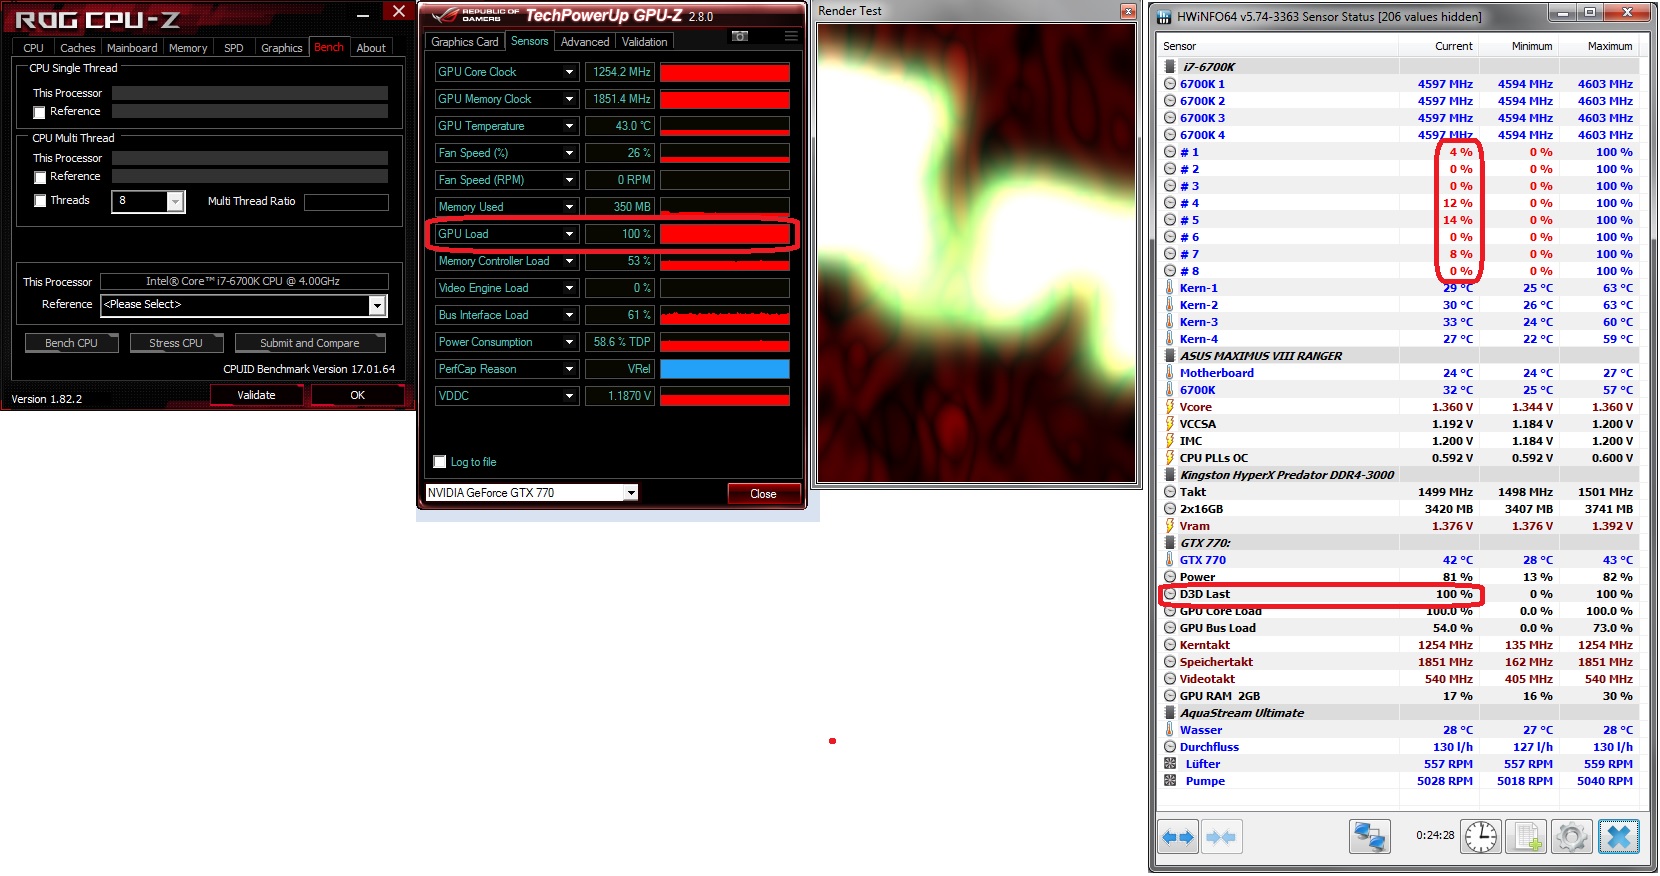Open the NVIDIA GeForce GTX 770 selector

click(631, 492)
